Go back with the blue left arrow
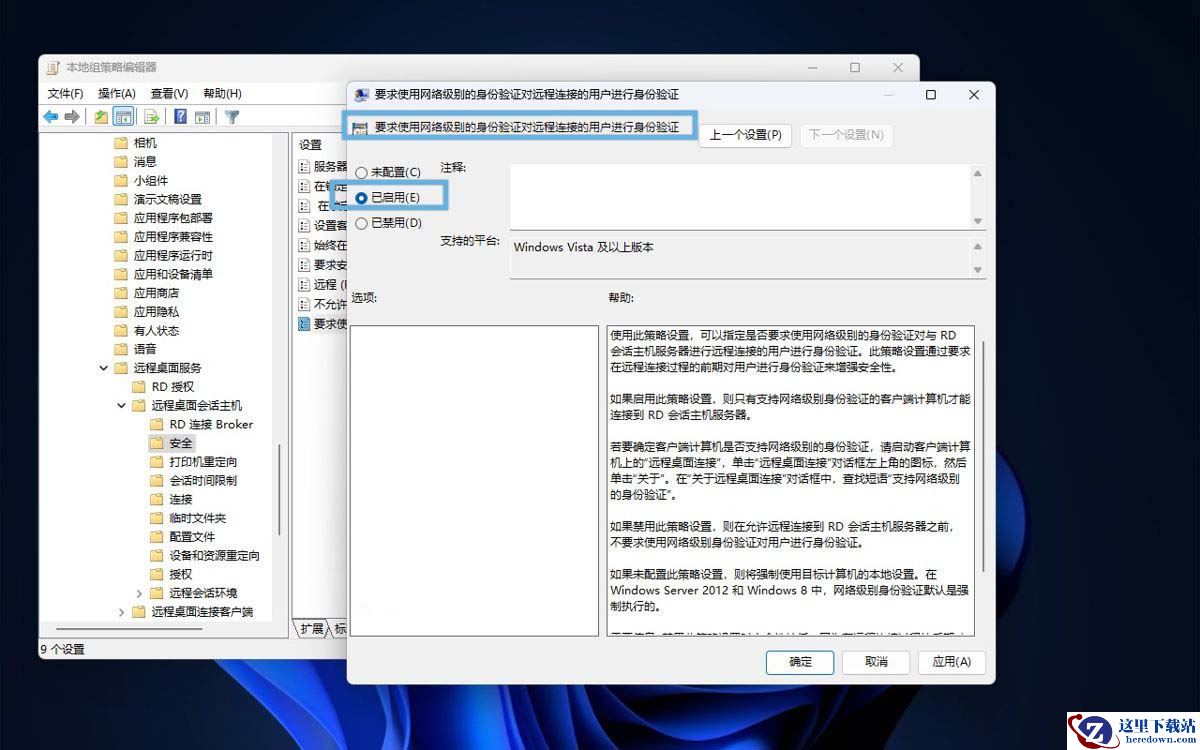 tap(51, 117)
